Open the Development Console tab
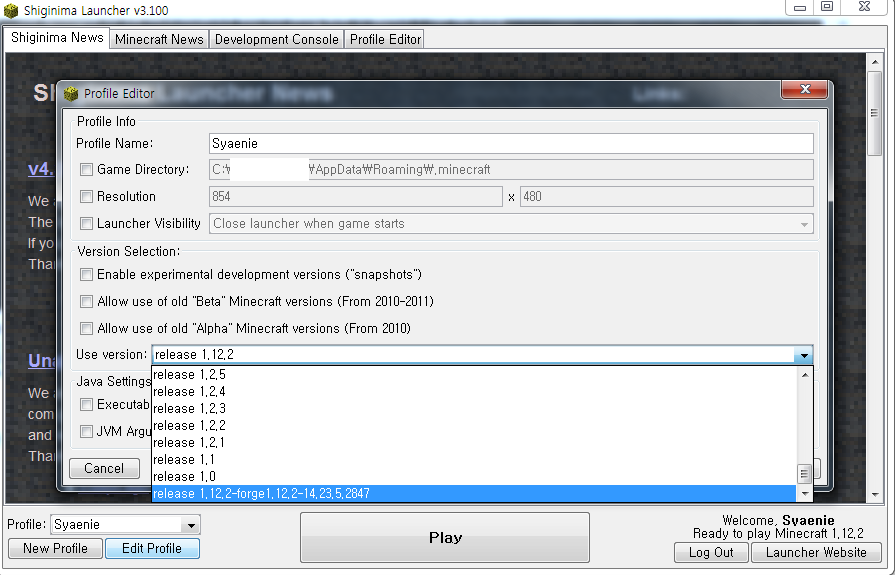 (276, 39)
